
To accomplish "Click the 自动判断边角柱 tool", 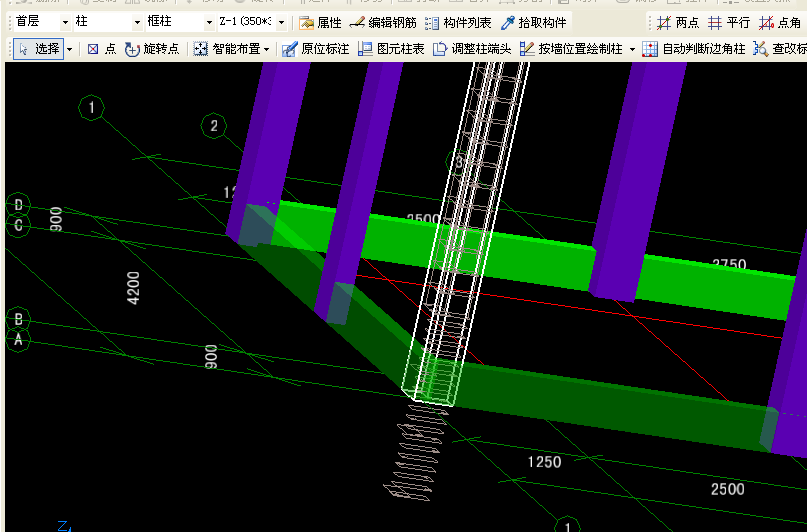I will pos(694,49).
